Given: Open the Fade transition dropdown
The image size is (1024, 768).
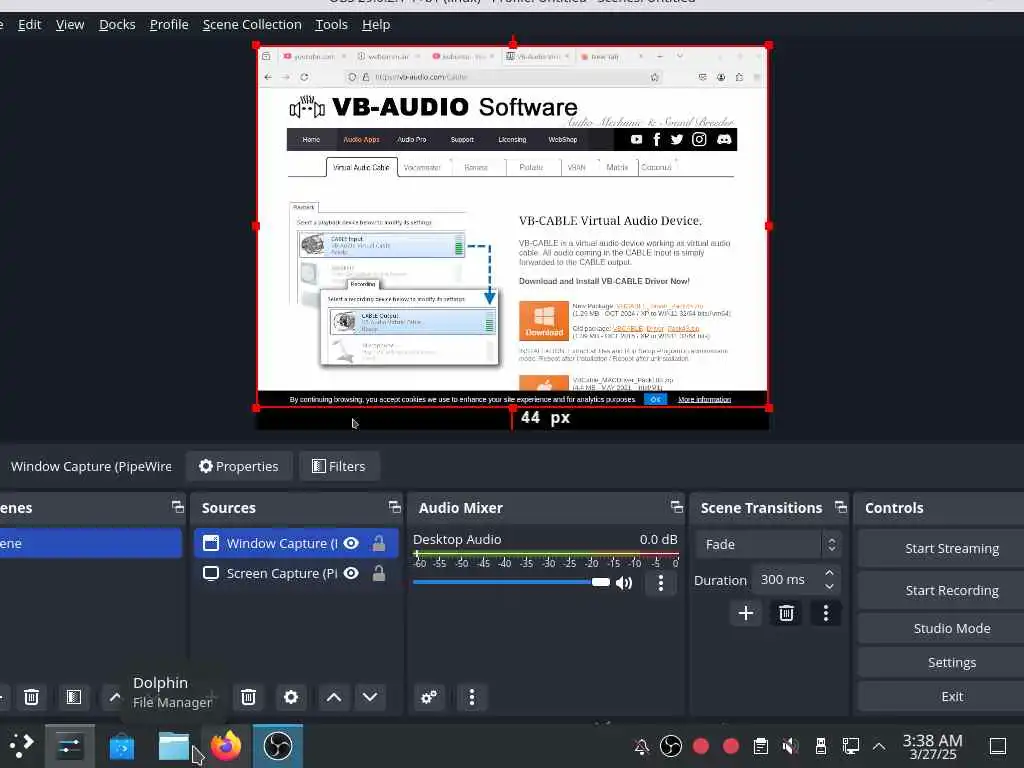Looking at the screenshot, I should click(x=767, y=544).
